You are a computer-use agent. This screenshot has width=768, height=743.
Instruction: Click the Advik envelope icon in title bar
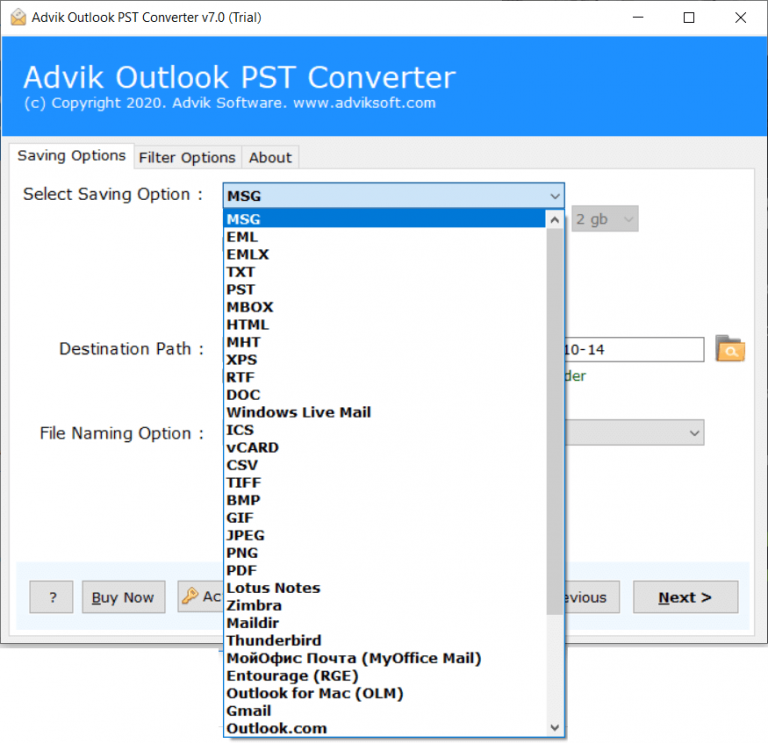[18, 17]
